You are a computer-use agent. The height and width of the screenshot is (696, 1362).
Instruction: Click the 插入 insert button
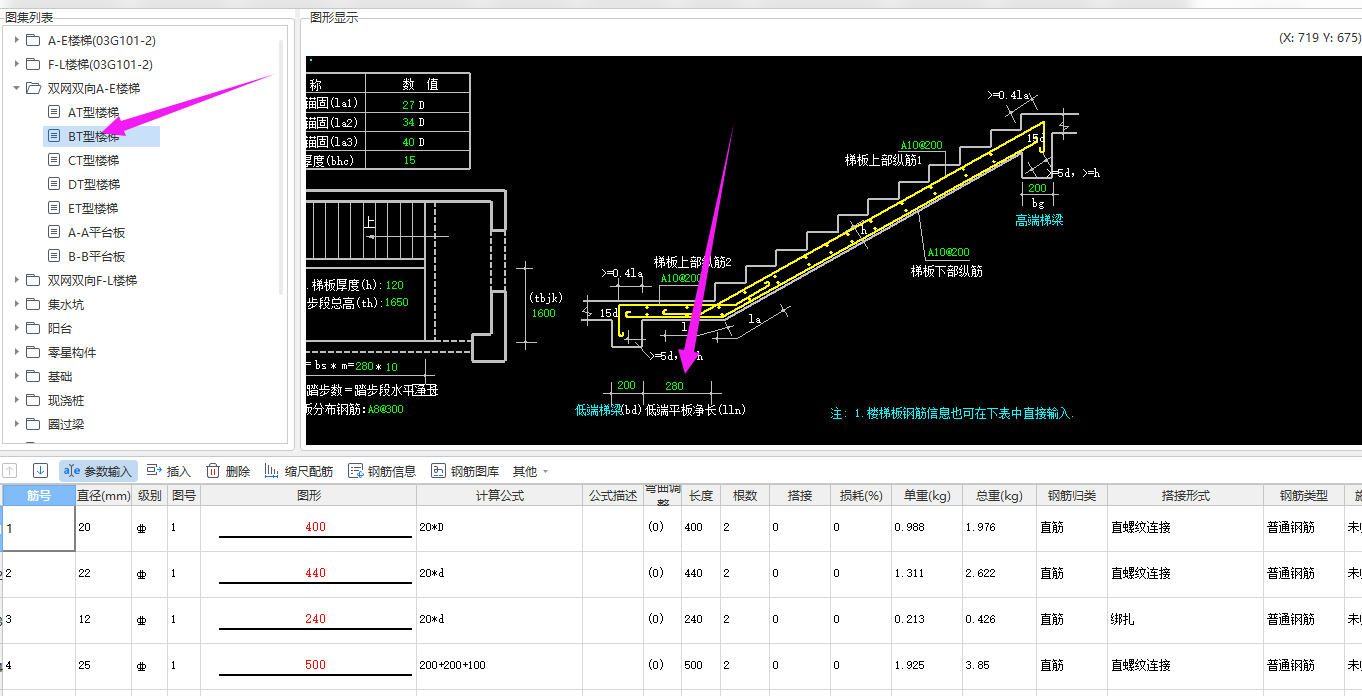pyautogui.click(x=168, y=471)
